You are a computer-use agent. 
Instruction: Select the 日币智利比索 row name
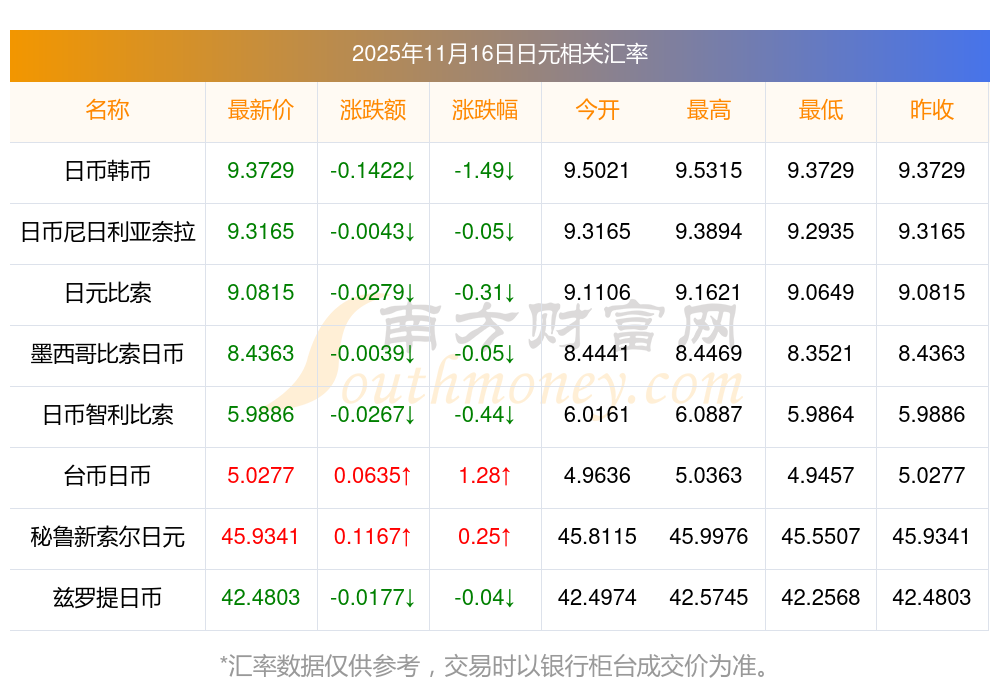(107, 415)
